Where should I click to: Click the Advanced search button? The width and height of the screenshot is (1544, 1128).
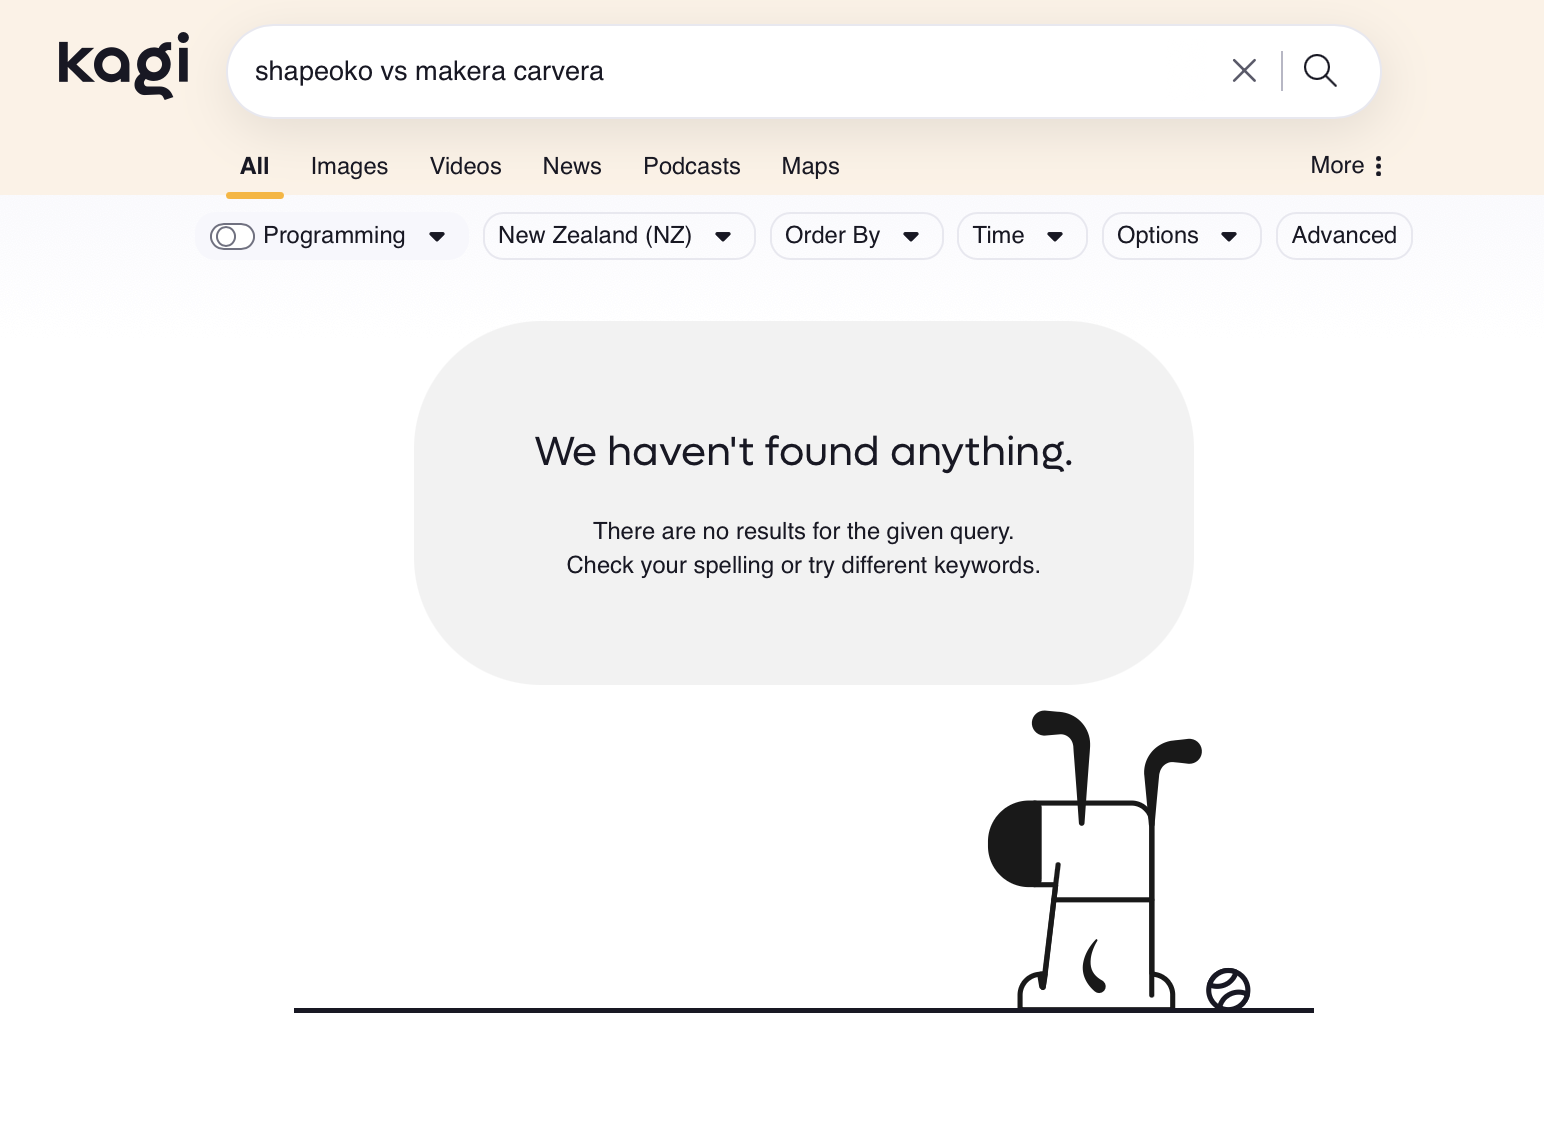[x=1343, y=236]
